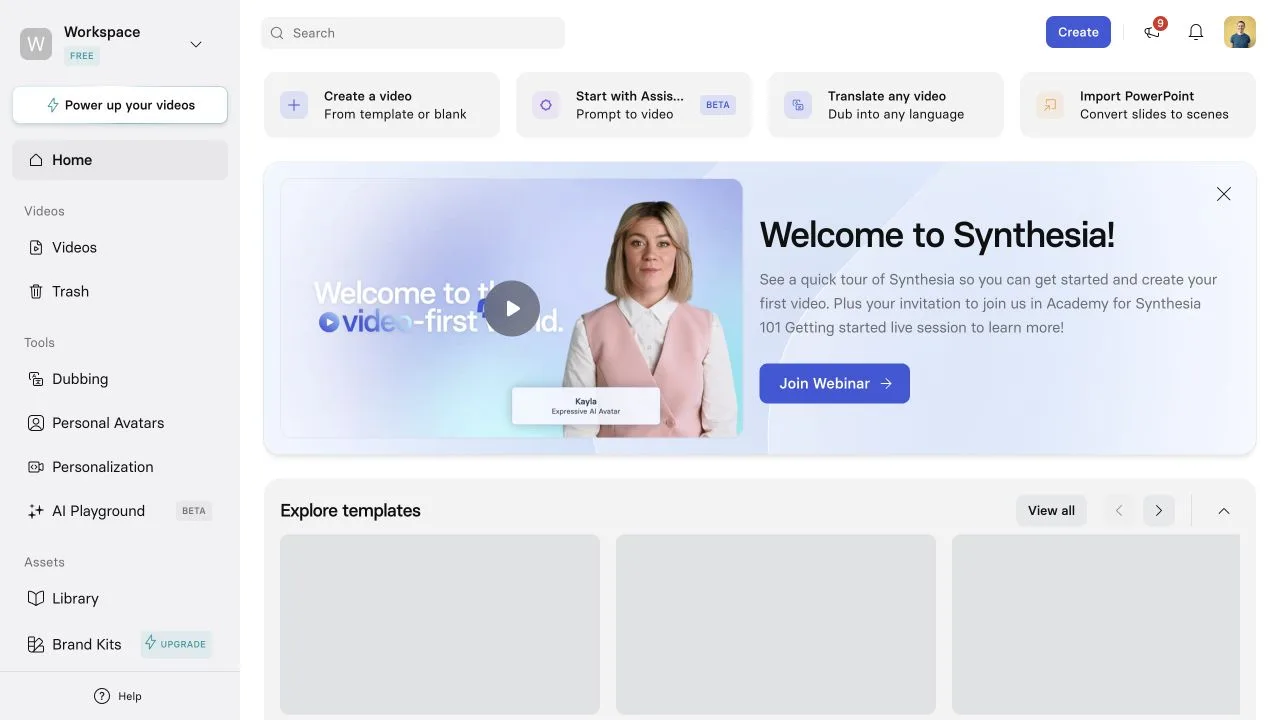This screenshot has width=1280, height=720.
Task: Click the AI Playground BETA badge
Action: coord(194,511)
